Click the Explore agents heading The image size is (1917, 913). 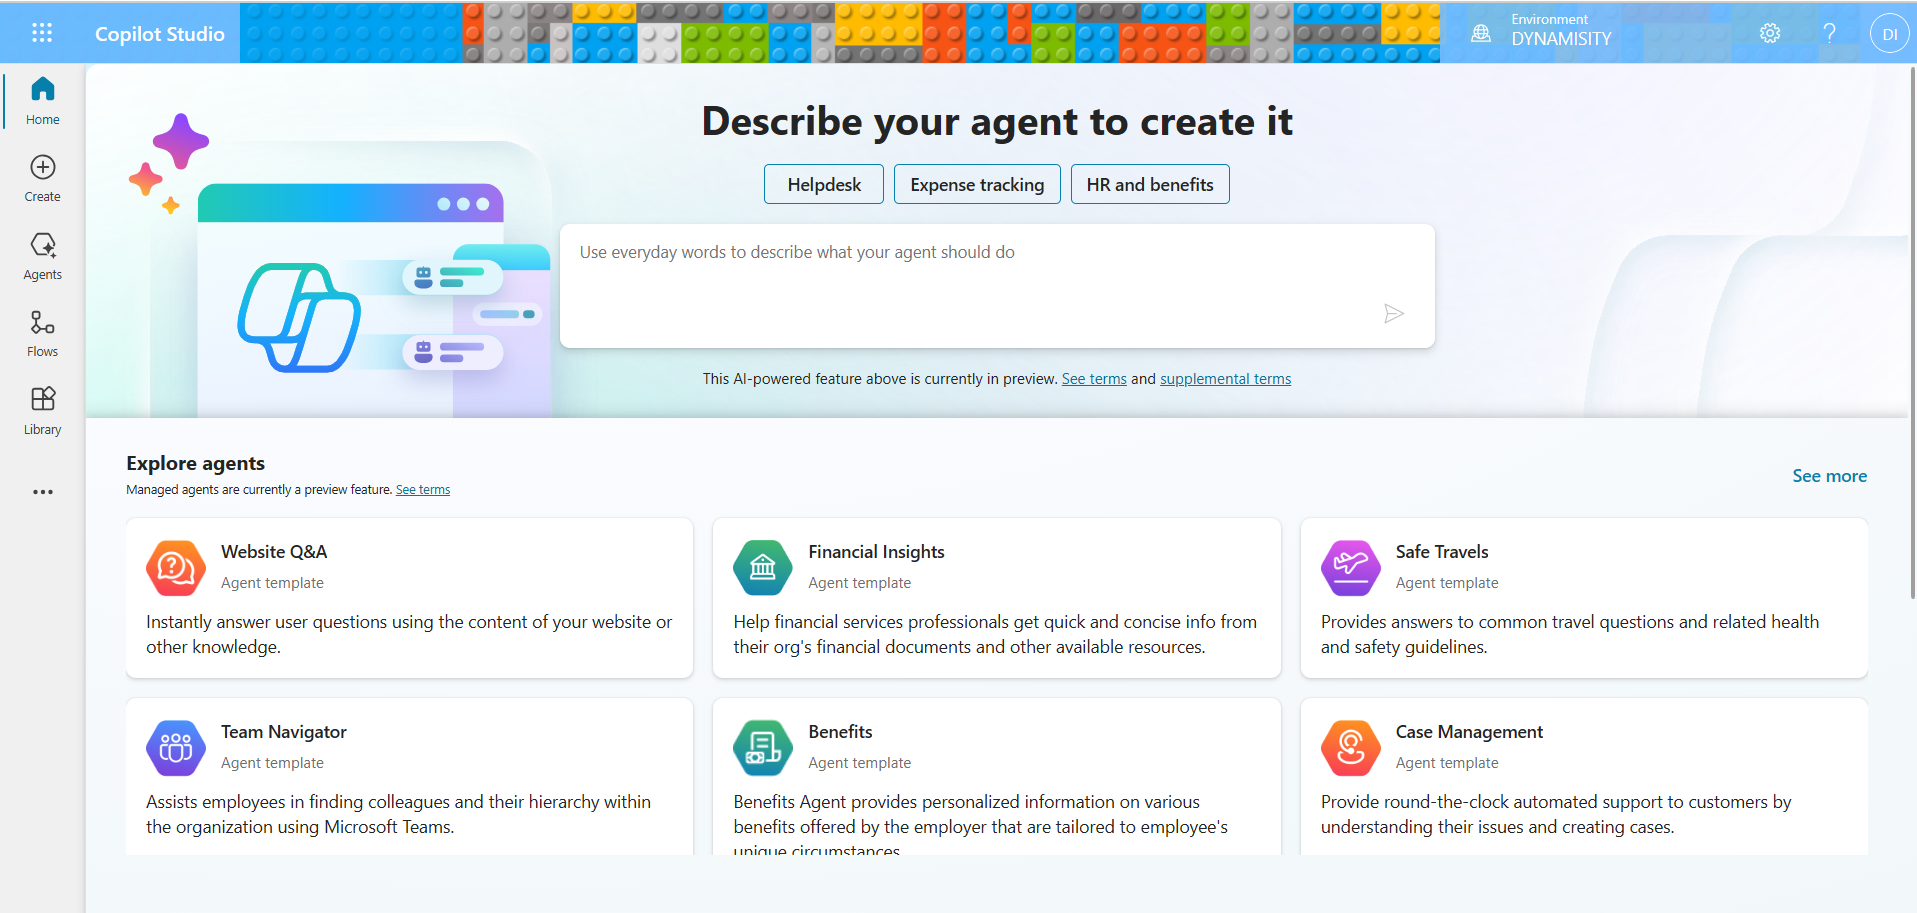coord(195,463)
